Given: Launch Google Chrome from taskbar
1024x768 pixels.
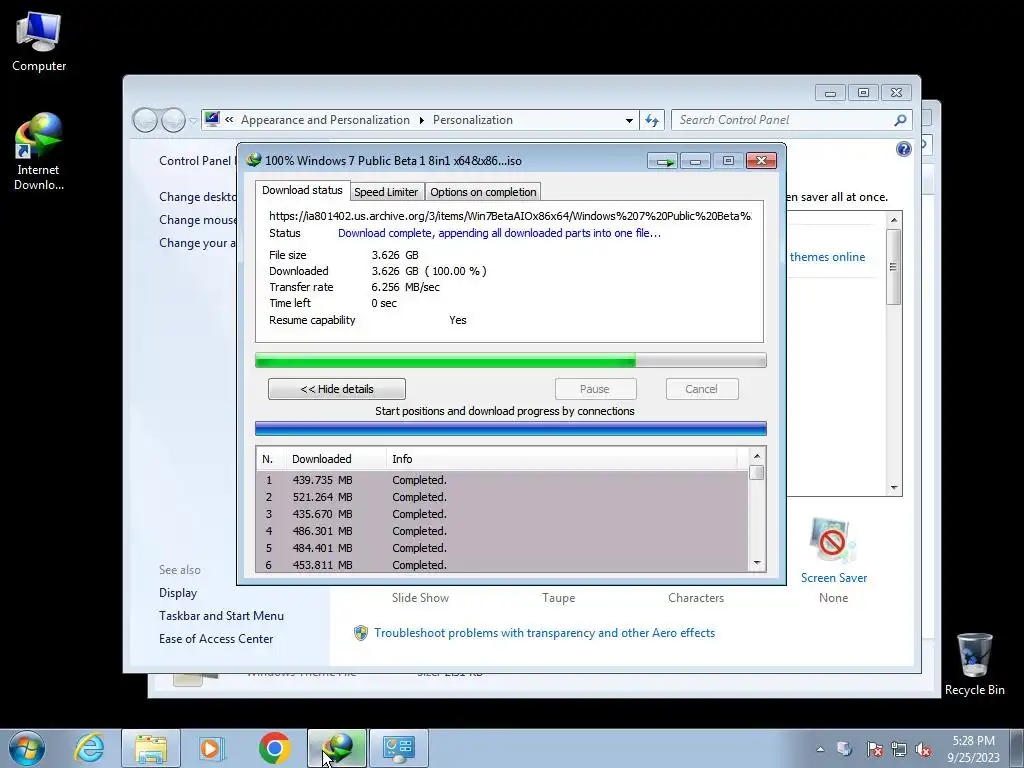Looking at the screenshot, I should tap(274, 748).
